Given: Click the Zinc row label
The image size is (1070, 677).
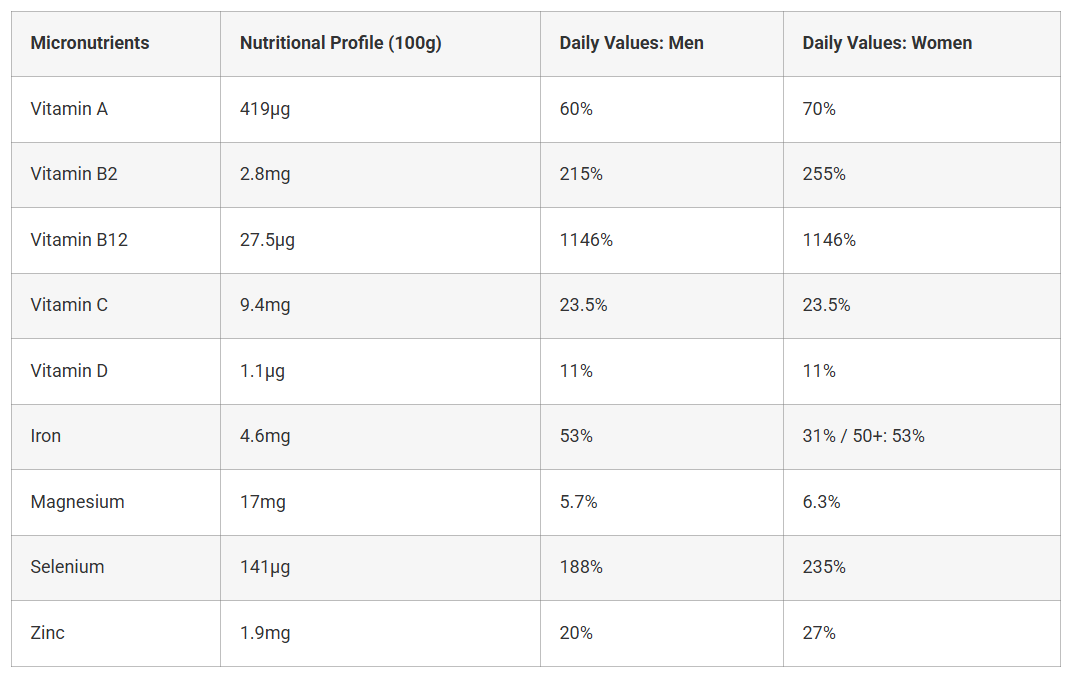Looking at the screenshot, I should tap(47, 633).
